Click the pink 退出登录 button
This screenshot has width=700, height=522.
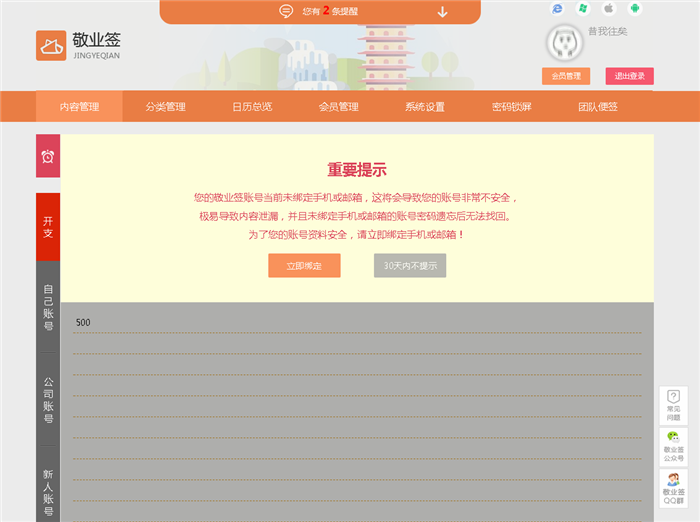click(629, 76)
